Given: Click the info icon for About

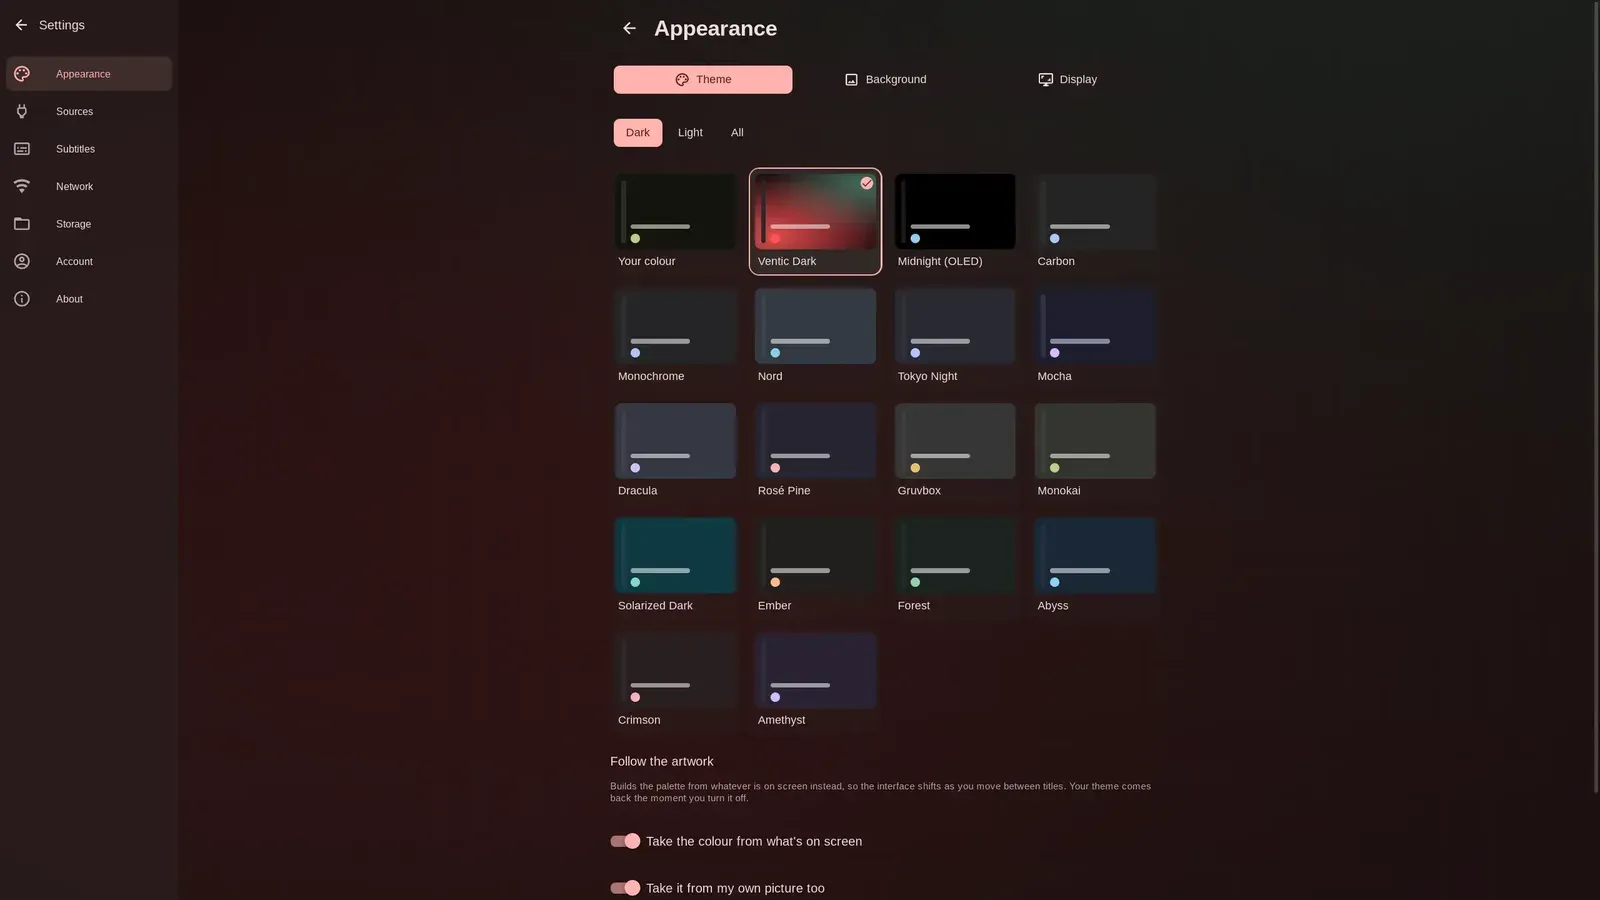Looking at the screenshot, I should coord(22,299).
